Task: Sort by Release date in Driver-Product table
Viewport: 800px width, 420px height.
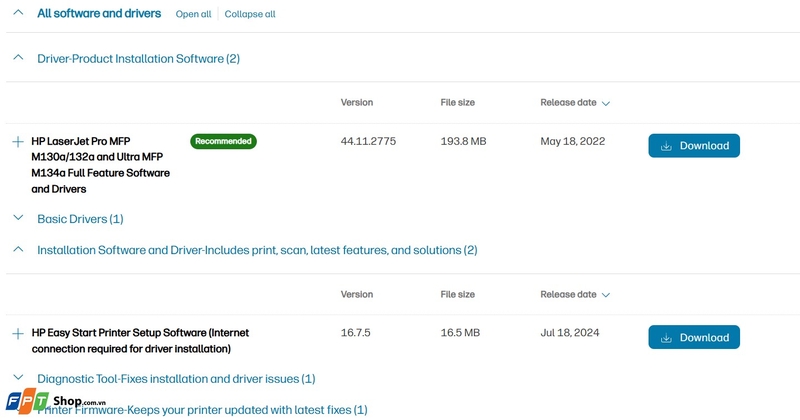Action: [575, 103]
